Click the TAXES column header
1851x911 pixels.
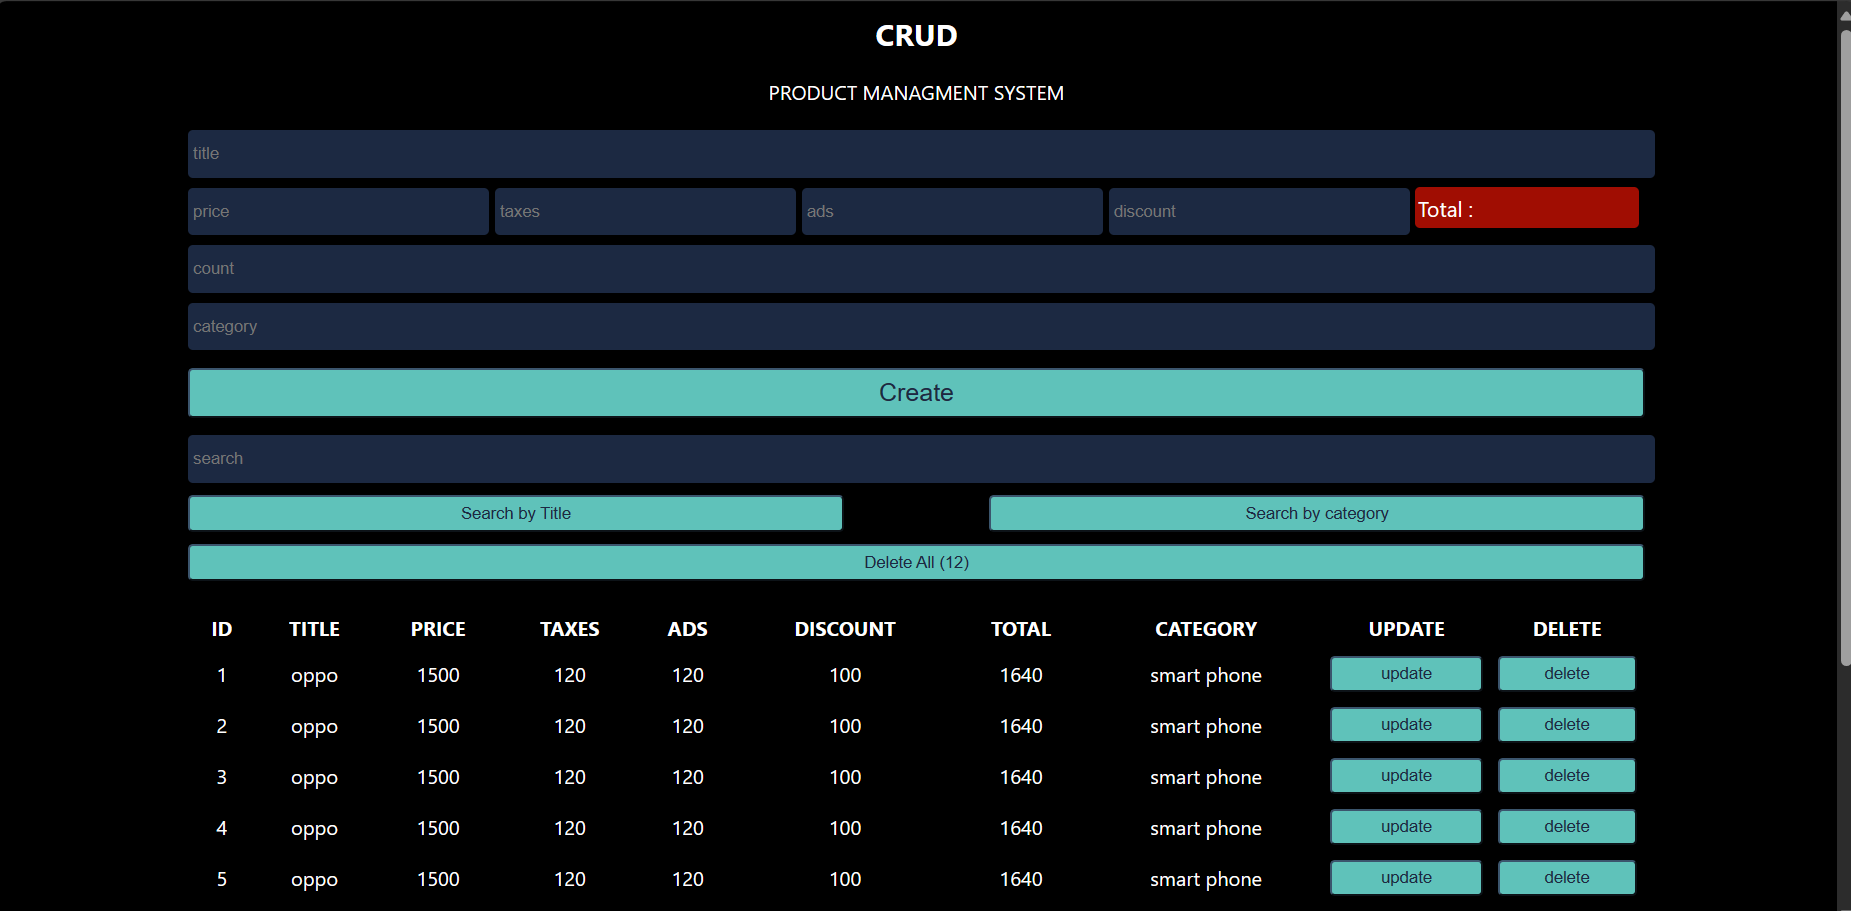(x=570, y=629)
